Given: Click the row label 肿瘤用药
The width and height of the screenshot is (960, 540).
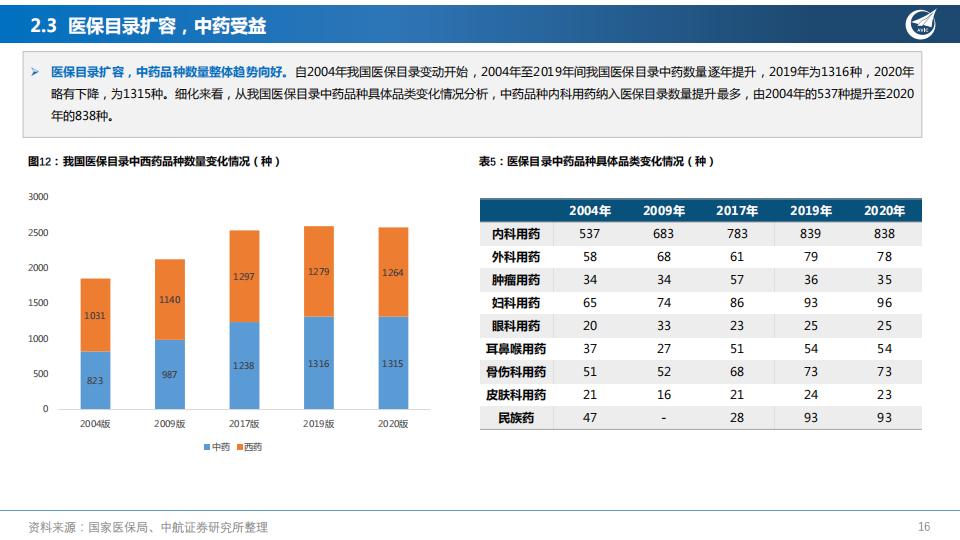Looking at the screenshot, I should click(x=516, y=280).
